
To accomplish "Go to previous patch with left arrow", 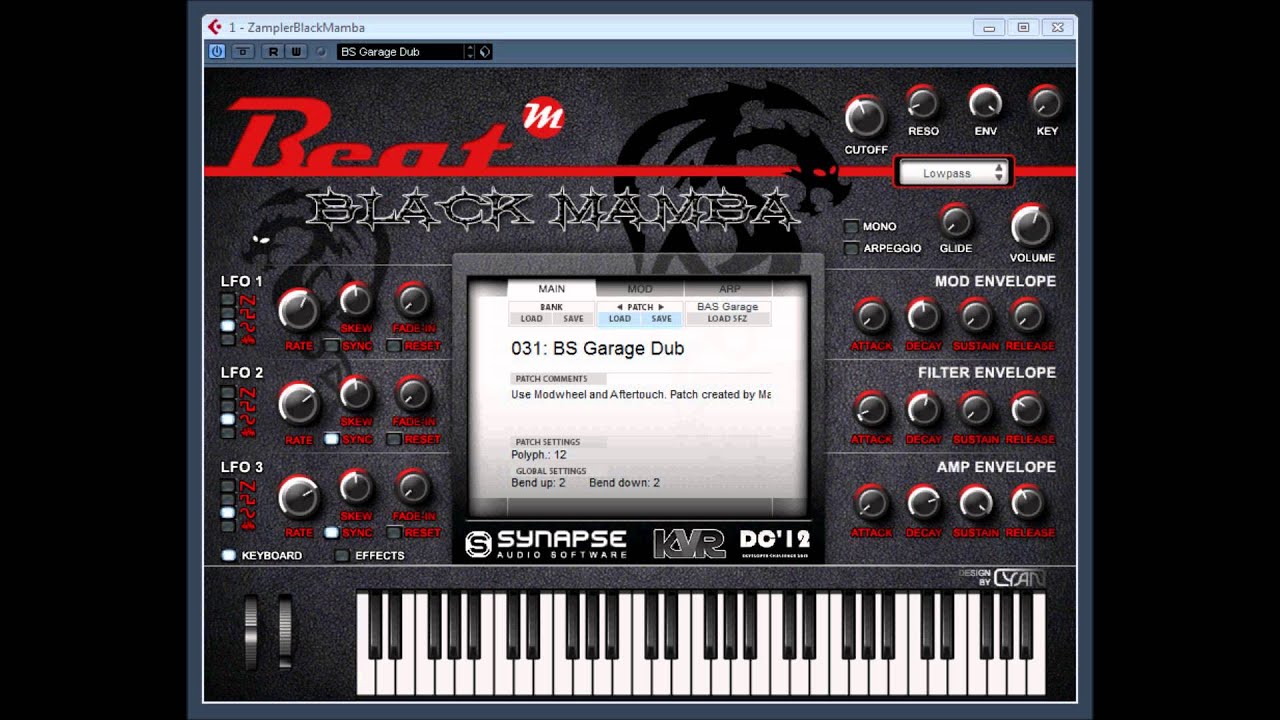I will click(620, 307).
